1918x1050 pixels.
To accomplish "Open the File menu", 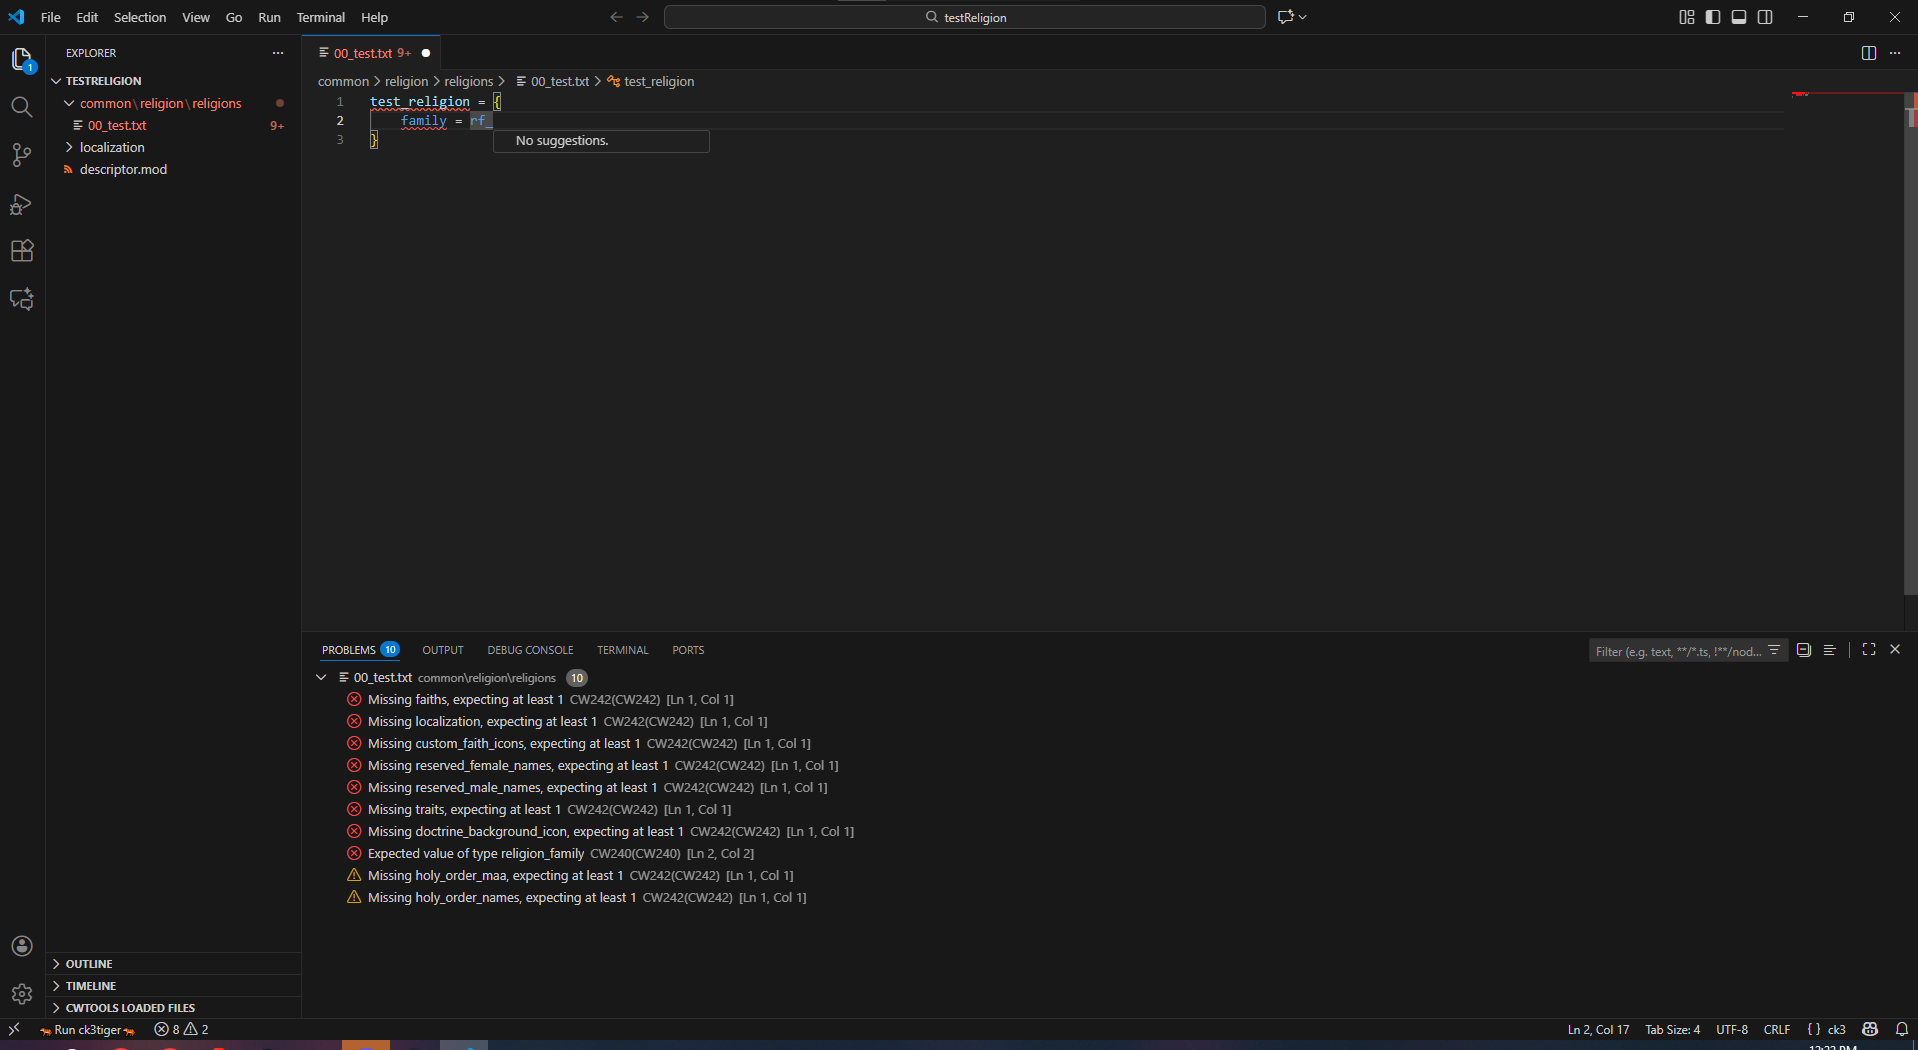I will (51, 17).
